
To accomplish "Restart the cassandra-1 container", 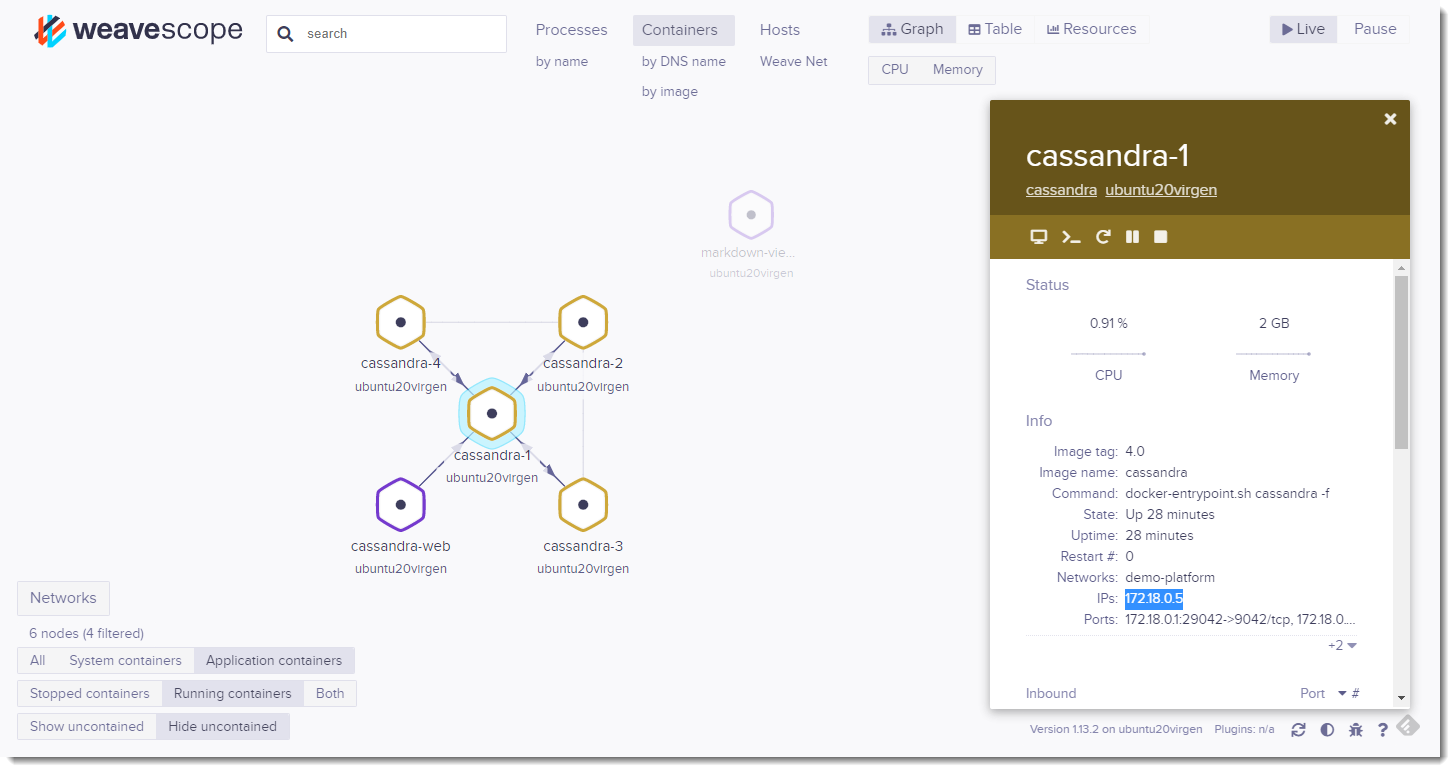I will point(1103,237).
